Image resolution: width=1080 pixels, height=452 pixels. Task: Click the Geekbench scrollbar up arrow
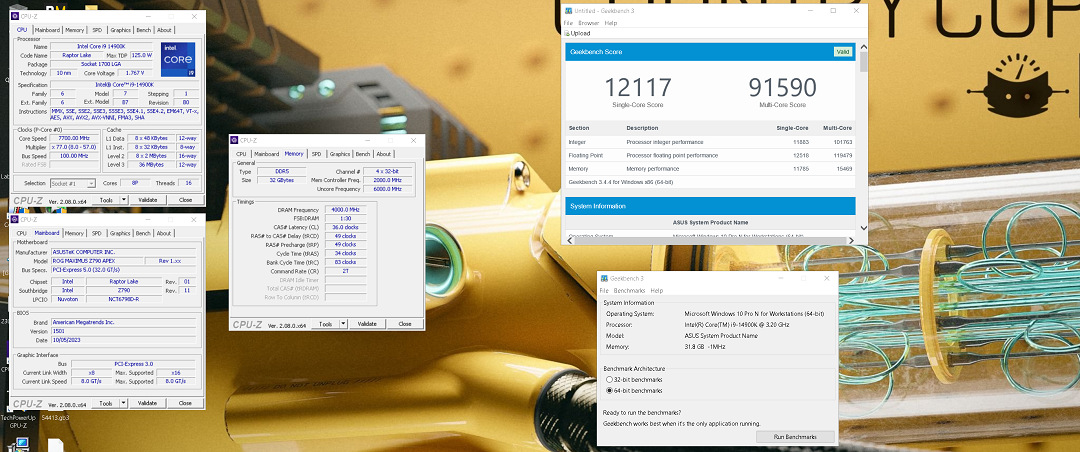(864, 48)
